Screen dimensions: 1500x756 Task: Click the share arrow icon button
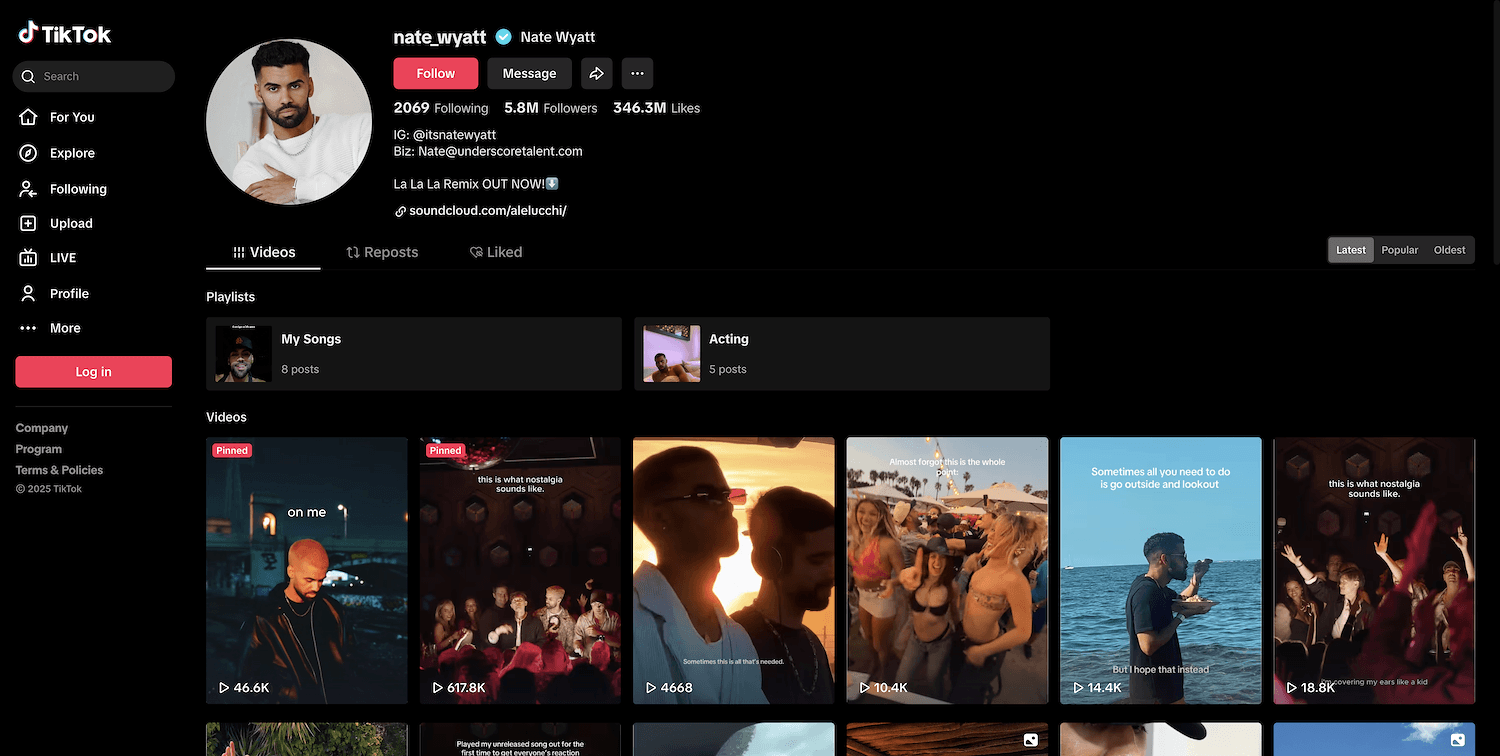pos(596,73)
